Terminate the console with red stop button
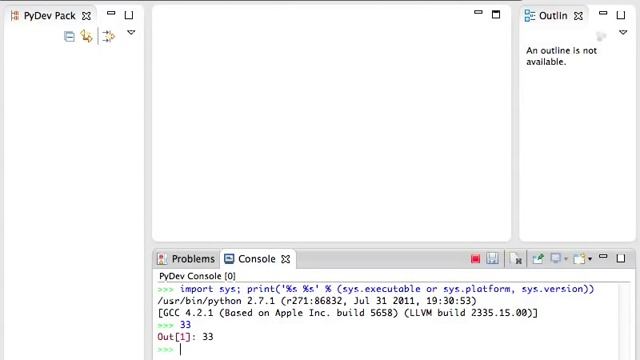640x360 pixels. coord(475,259)
